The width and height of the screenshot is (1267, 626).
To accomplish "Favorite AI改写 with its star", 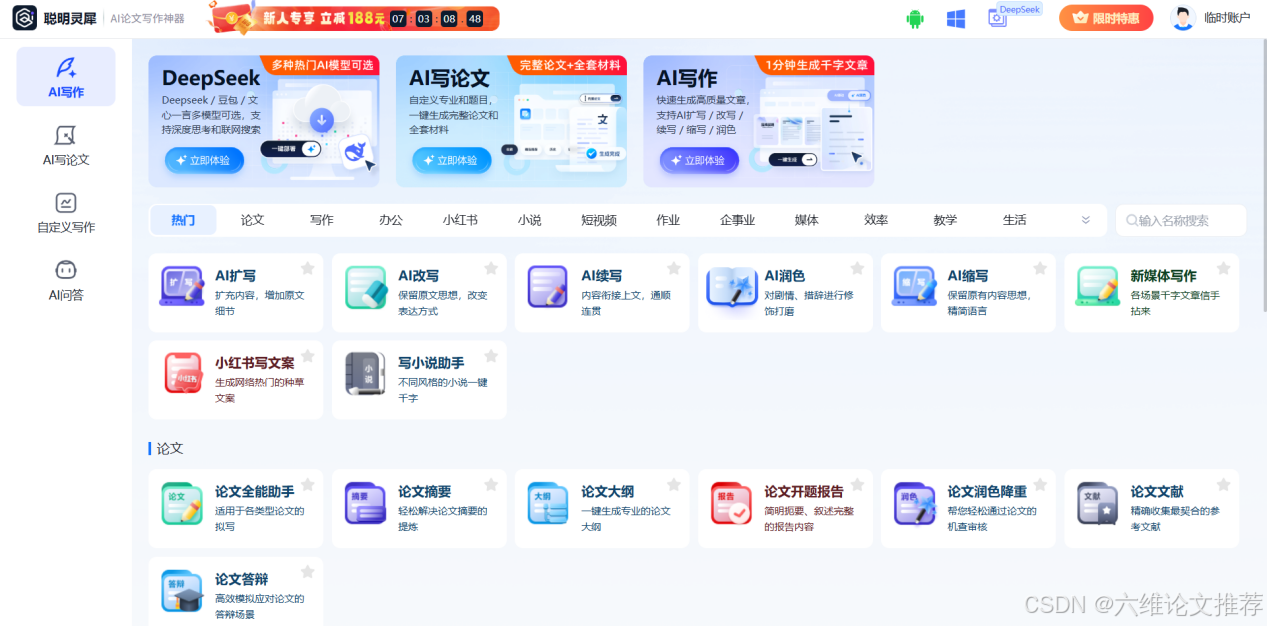I will pyautogui.click(x=491, y=268).
